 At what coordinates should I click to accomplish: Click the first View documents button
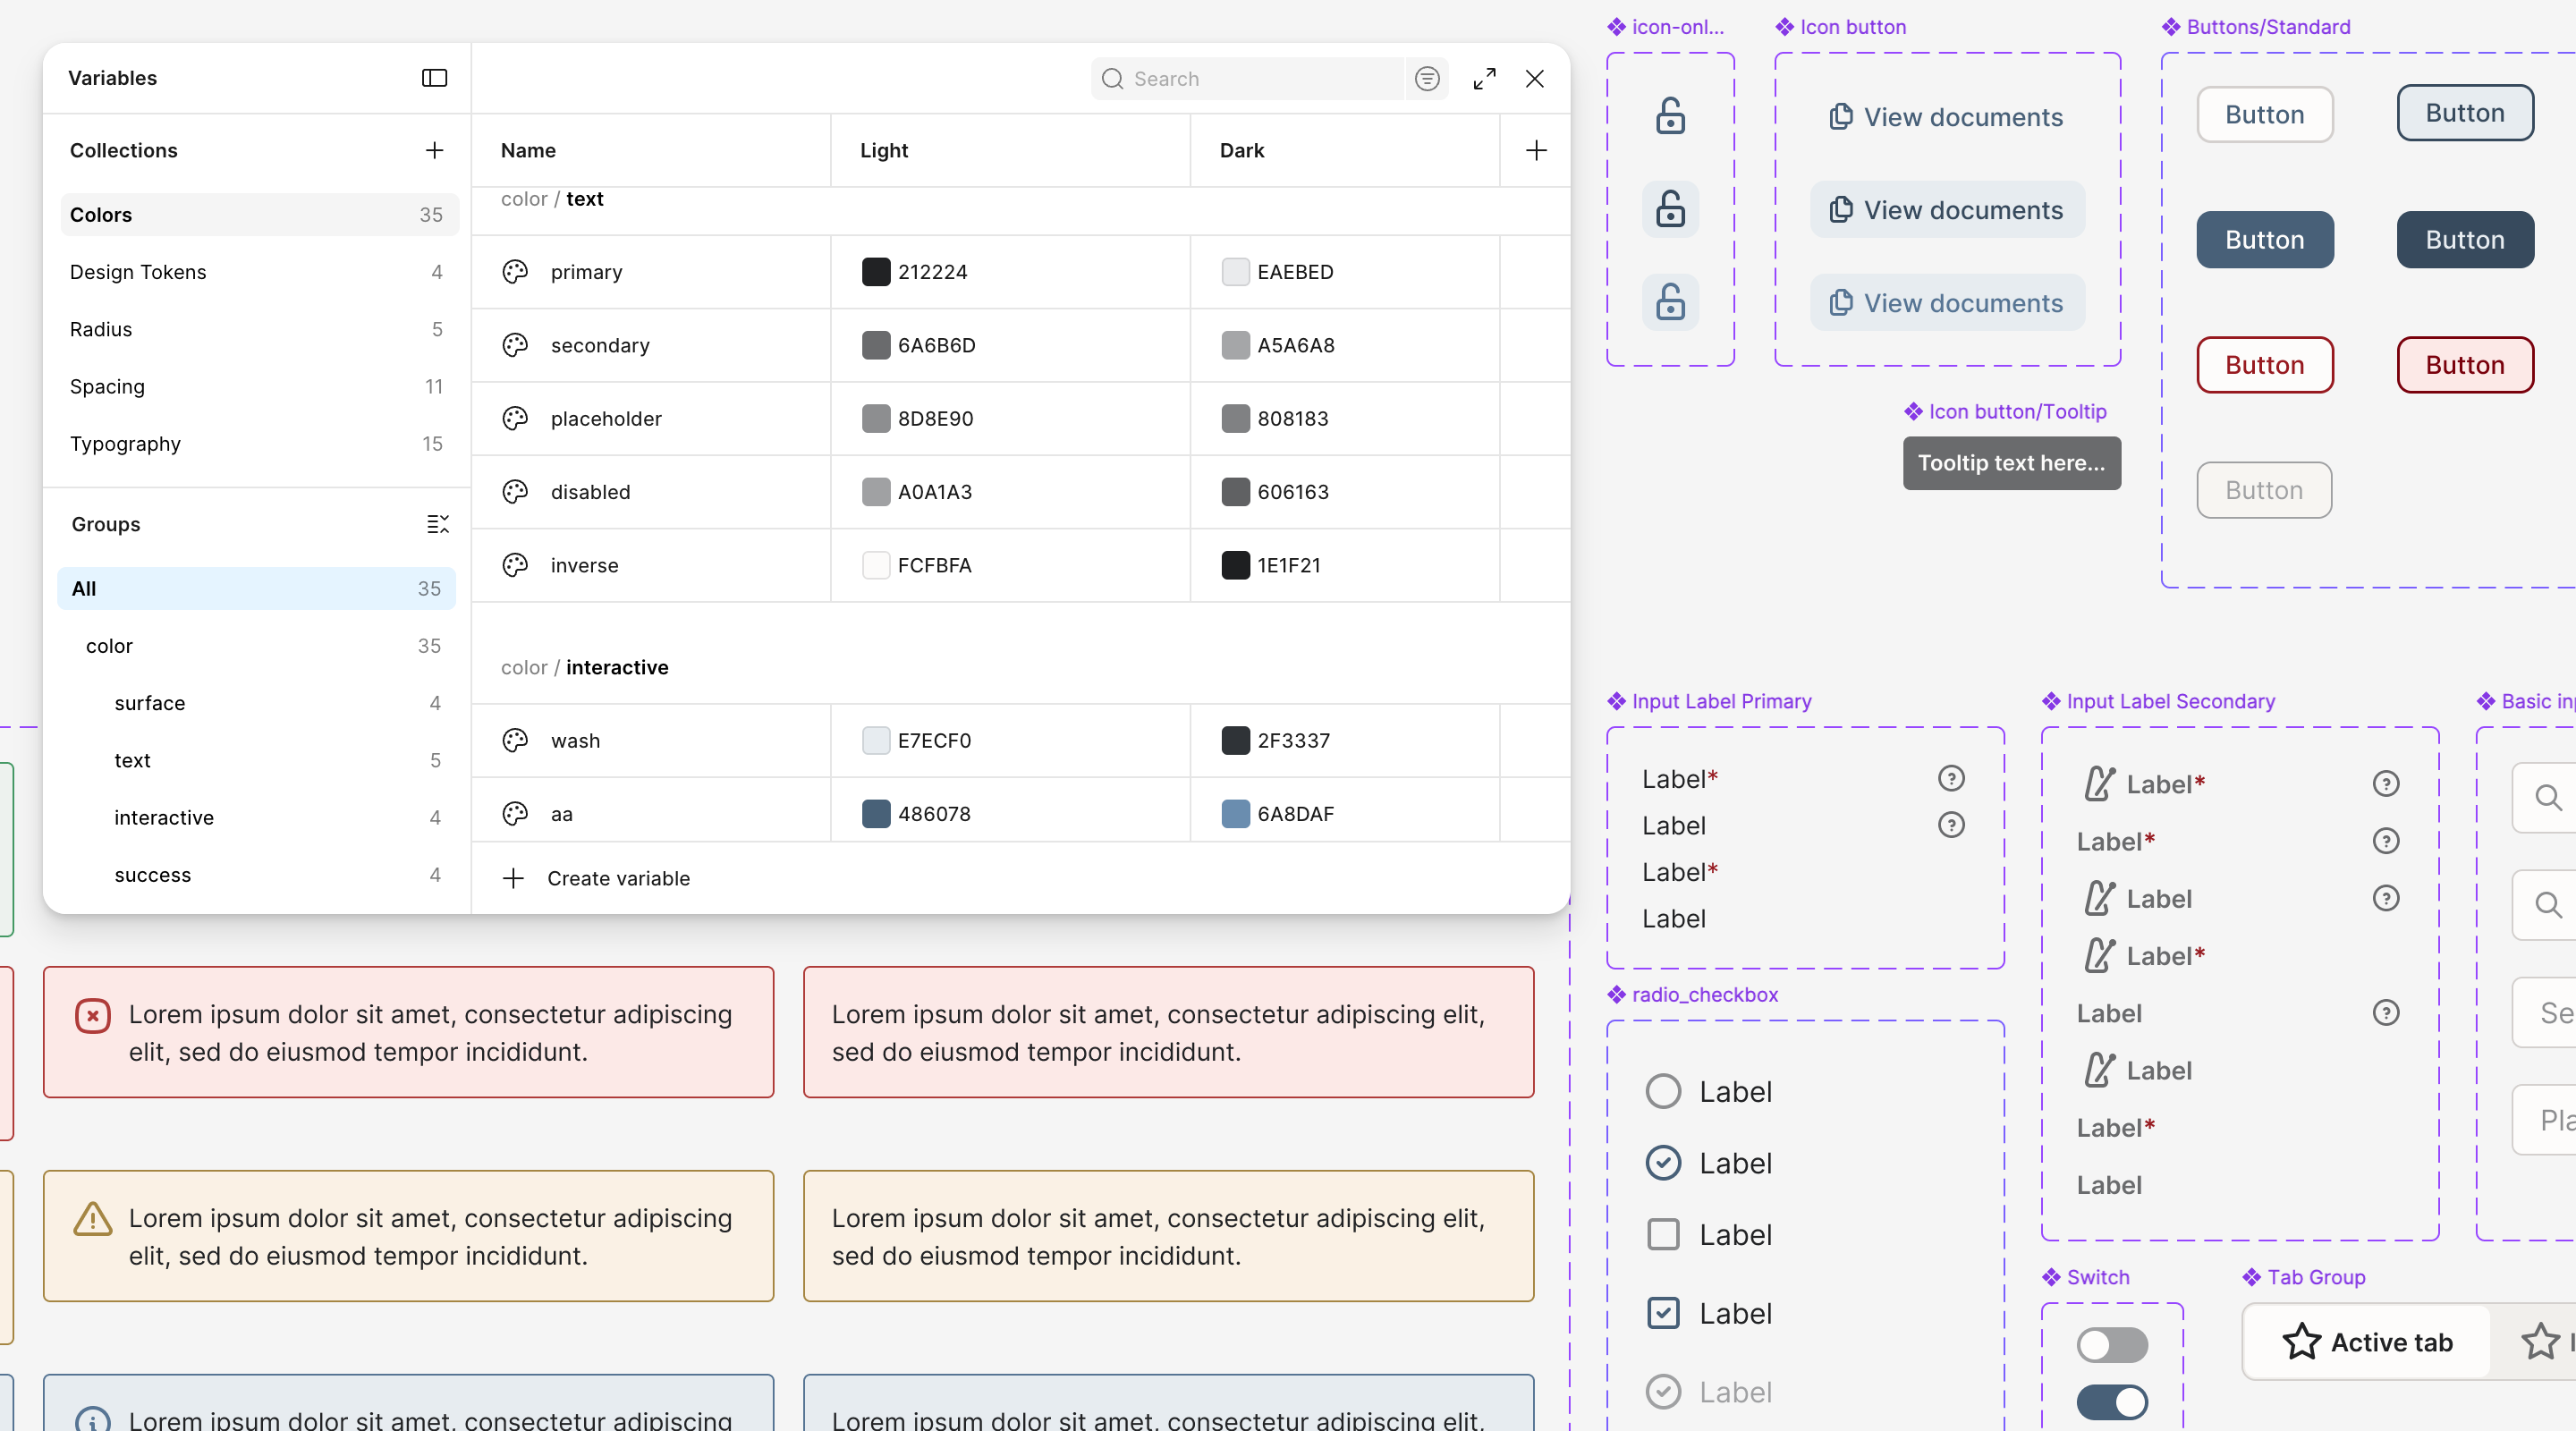[1946, 117]
